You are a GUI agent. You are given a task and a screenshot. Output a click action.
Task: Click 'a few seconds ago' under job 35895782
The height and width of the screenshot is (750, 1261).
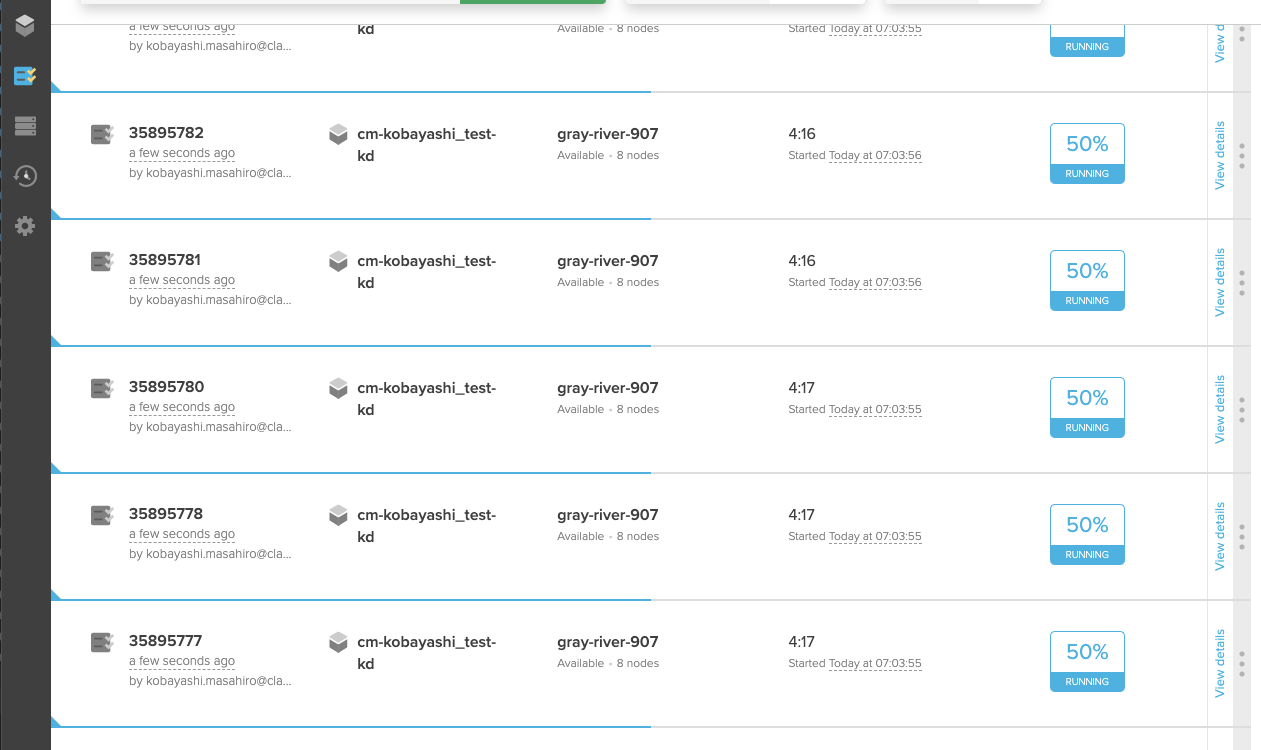[x=181, y=152]
